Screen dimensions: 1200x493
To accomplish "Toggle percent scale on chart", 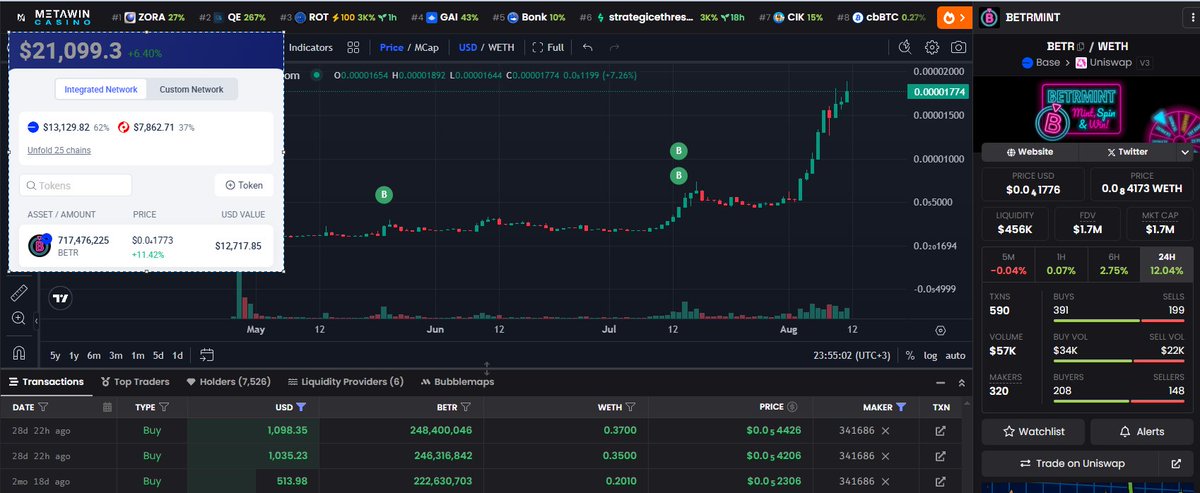I will click(910, 355).
